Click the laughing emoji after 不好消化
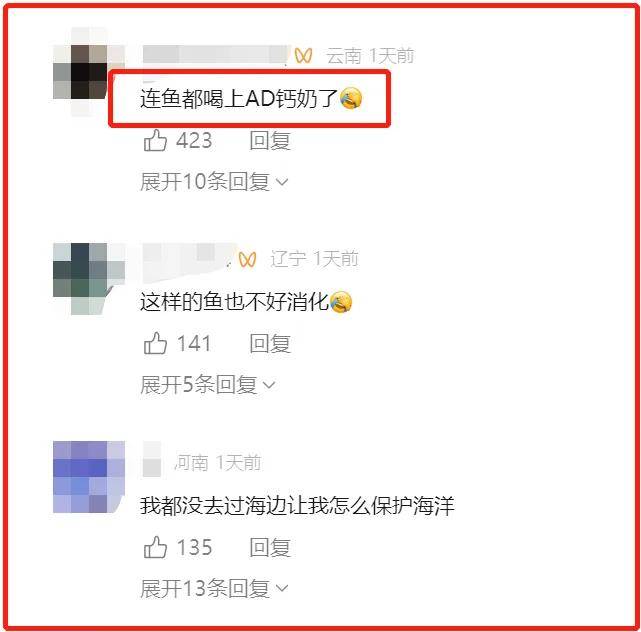The image size is (641, 632). click(x=341, y=302)
